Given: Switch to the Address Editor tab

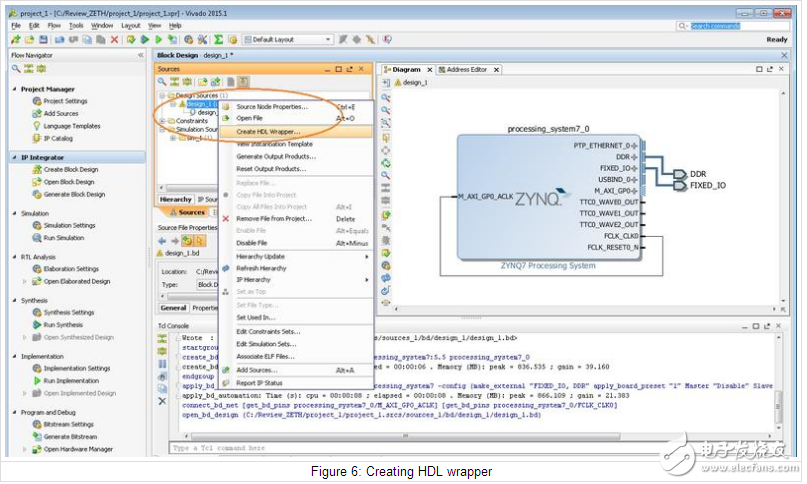Looking at the screenshot, I should tap(466, 69).
